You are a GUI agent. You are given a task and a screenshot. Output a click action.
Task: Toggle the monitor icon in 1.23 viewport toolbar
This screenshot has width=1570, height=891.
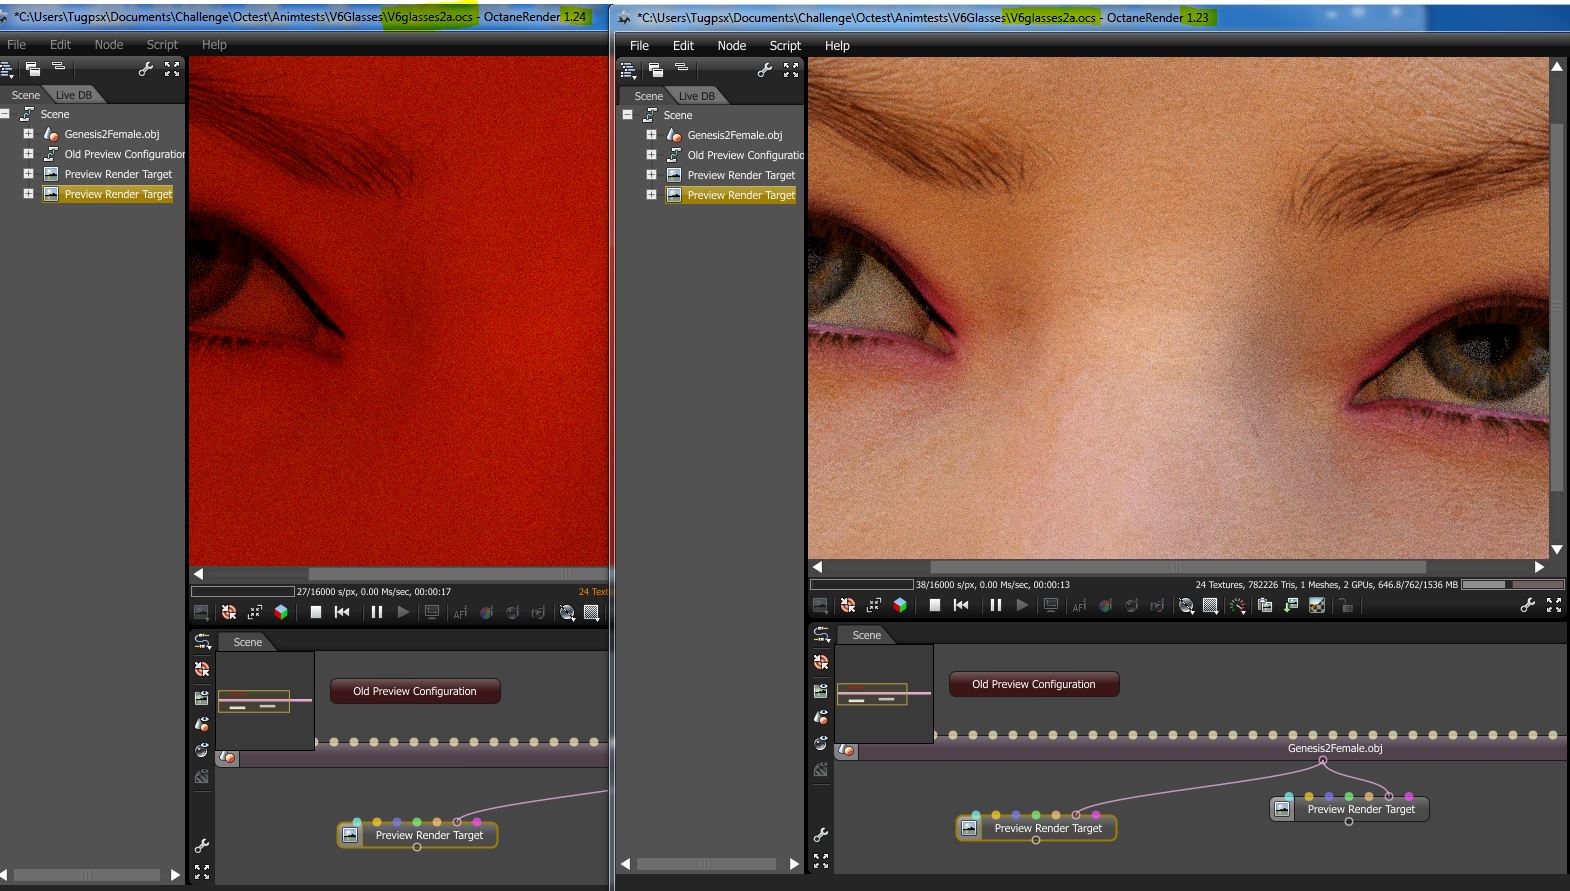click(x=1051, y=605)
